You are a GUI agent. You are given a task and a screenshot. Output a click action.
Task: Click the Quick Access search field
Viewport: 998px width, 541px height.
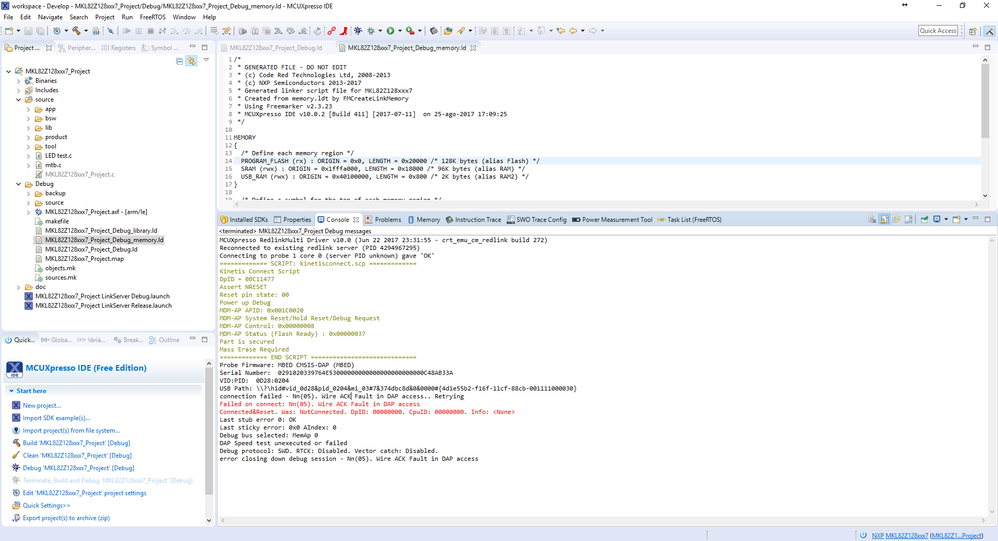click(x=938, y=31)
